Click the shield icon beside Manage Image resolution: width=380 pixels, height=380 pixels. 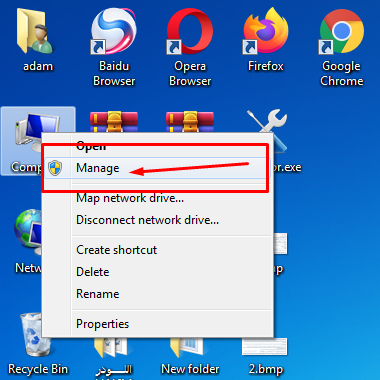pyautogui.click(x=55, y=168)
